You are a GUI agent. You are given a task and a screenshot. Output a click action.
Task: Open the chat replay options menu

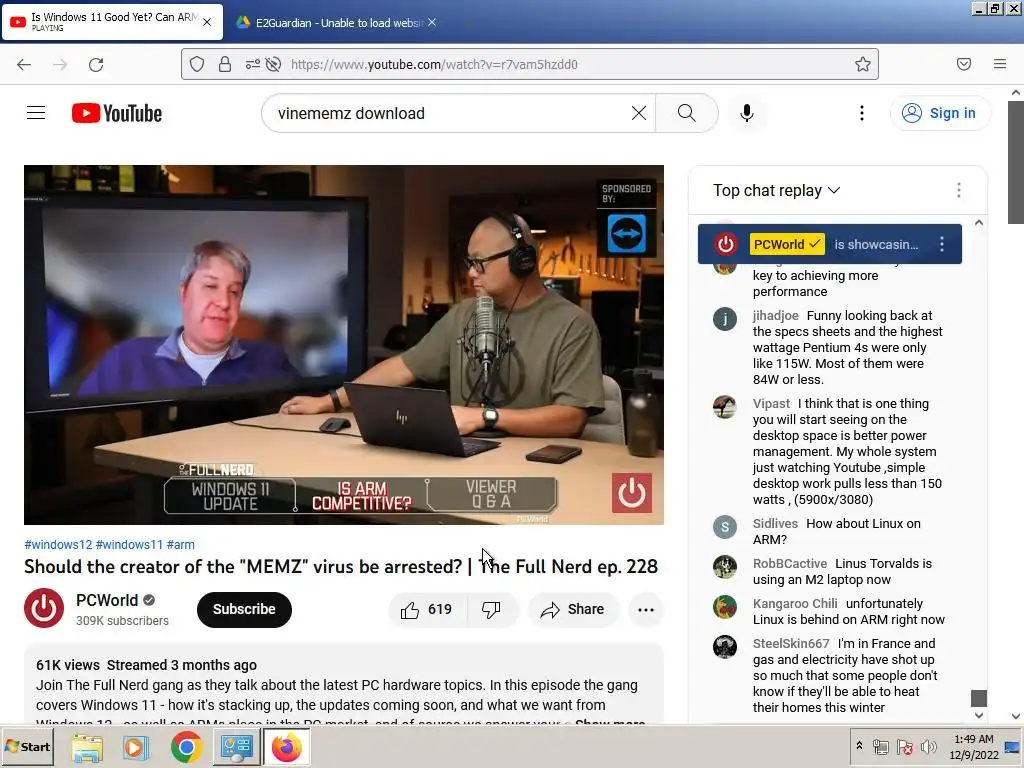click(959, 190)
